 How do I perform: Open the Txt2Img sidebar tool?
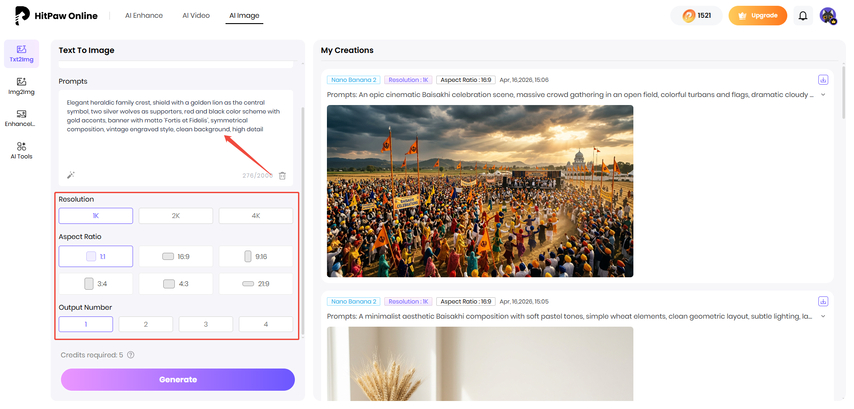tap(21, 53)
